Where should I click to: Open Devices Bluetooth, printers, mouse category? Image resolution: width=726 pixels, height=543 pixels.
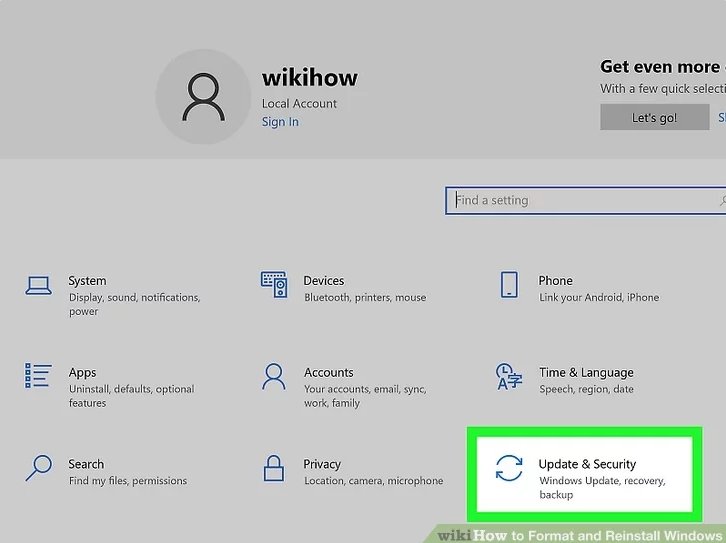click(x=365, y=289)
